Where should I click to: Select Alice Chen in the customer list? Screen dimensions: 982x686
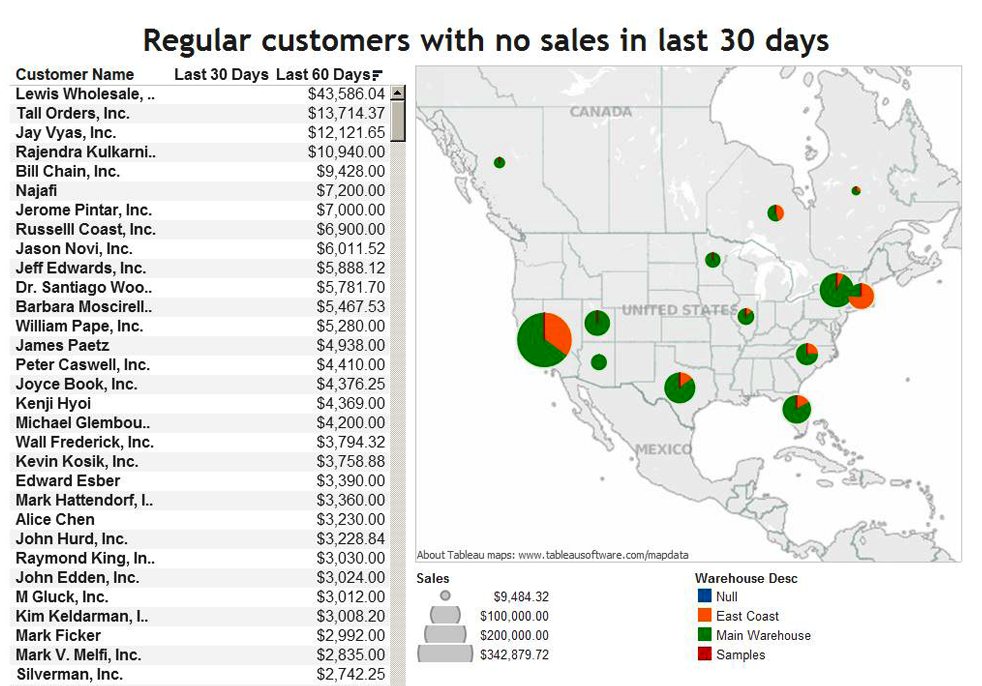55,519
